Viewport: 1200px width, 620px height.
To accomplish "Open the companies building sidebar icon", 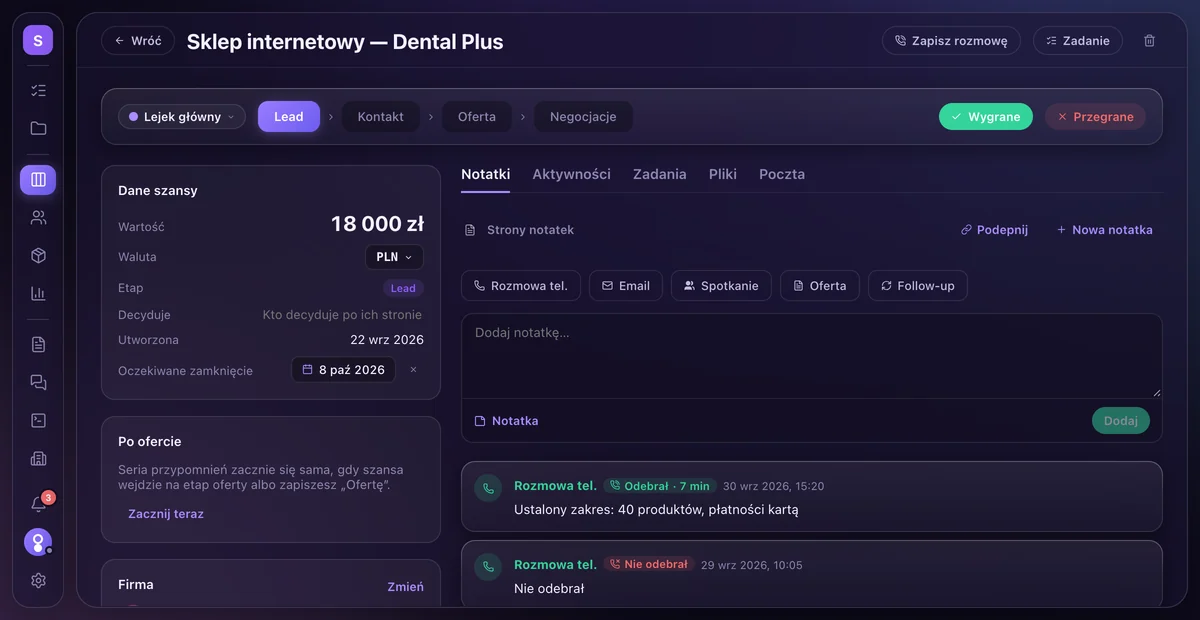I will [38, 458].
